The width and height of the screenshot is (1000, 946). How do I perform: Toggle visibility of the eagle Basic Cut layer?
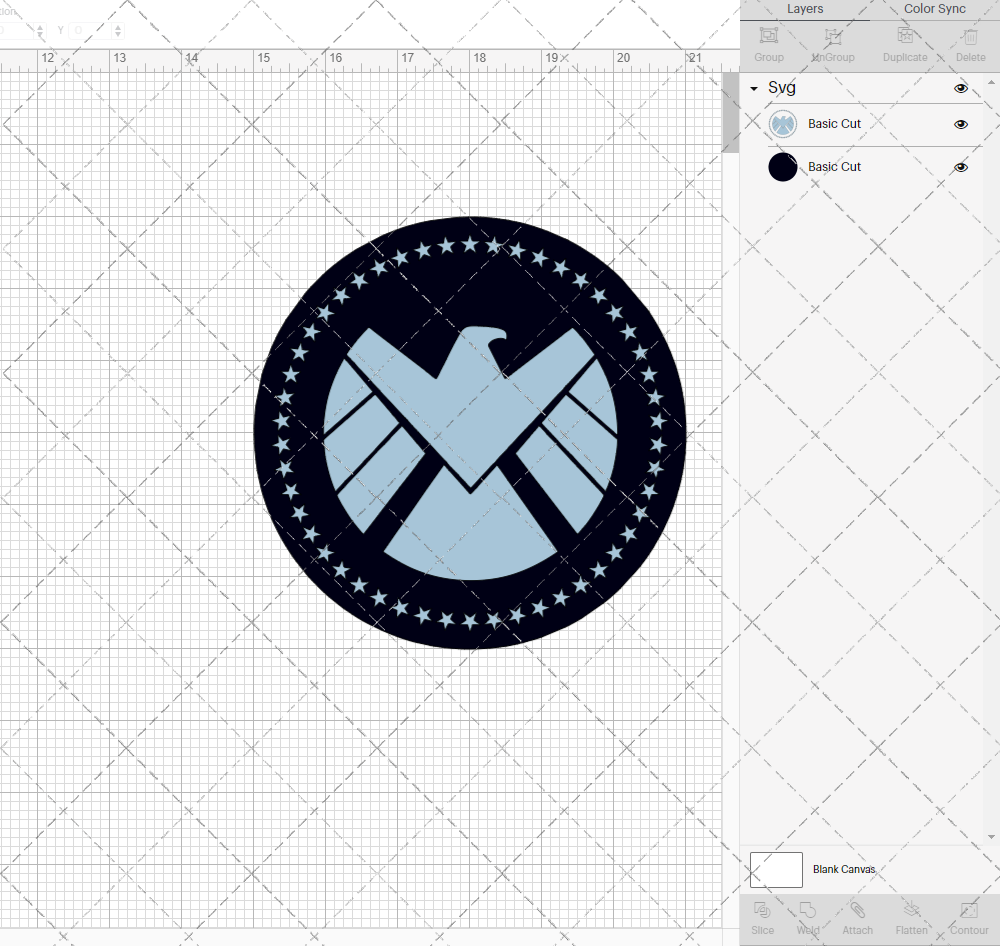point(960,124)
